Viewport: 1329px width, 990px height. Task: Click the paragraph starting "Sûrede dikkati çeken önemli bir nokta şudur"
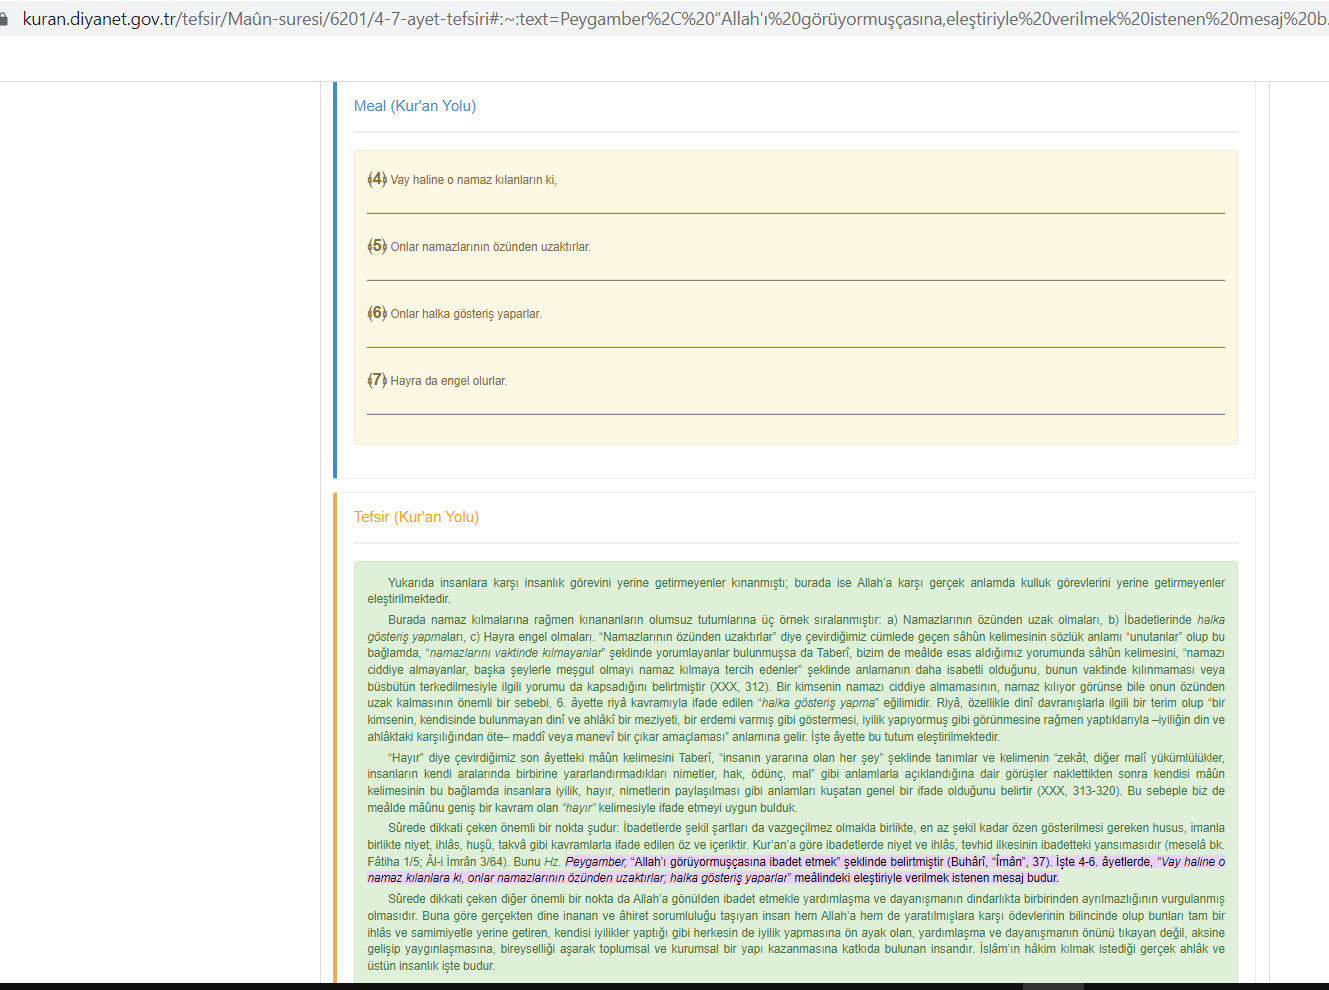point(796,853)
